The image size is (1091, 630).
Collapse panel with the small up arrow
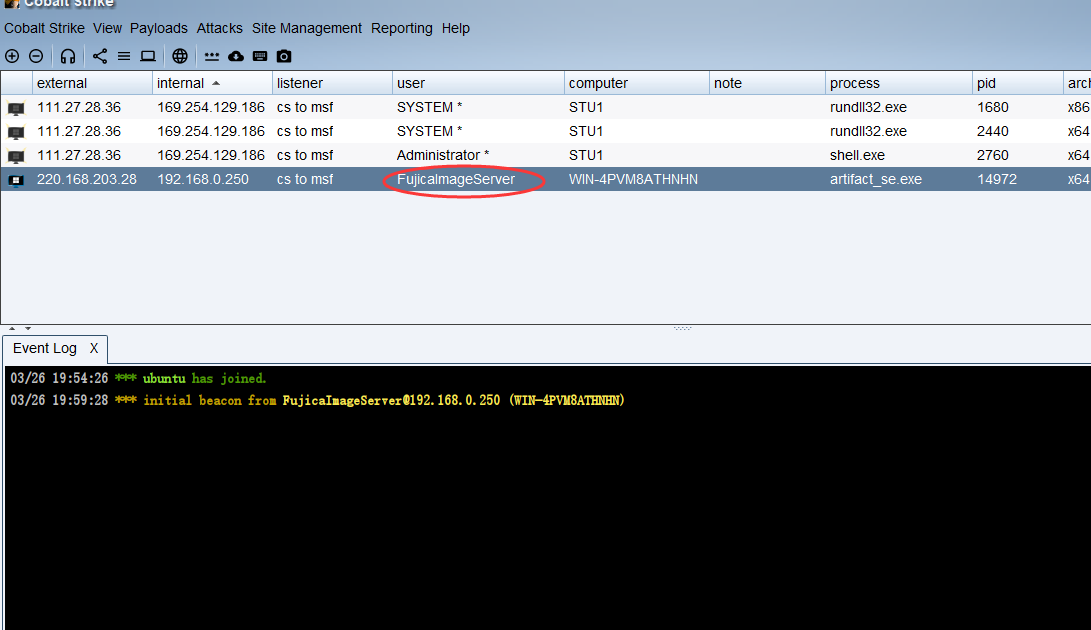pyautogui.click(x=12, y=328)
